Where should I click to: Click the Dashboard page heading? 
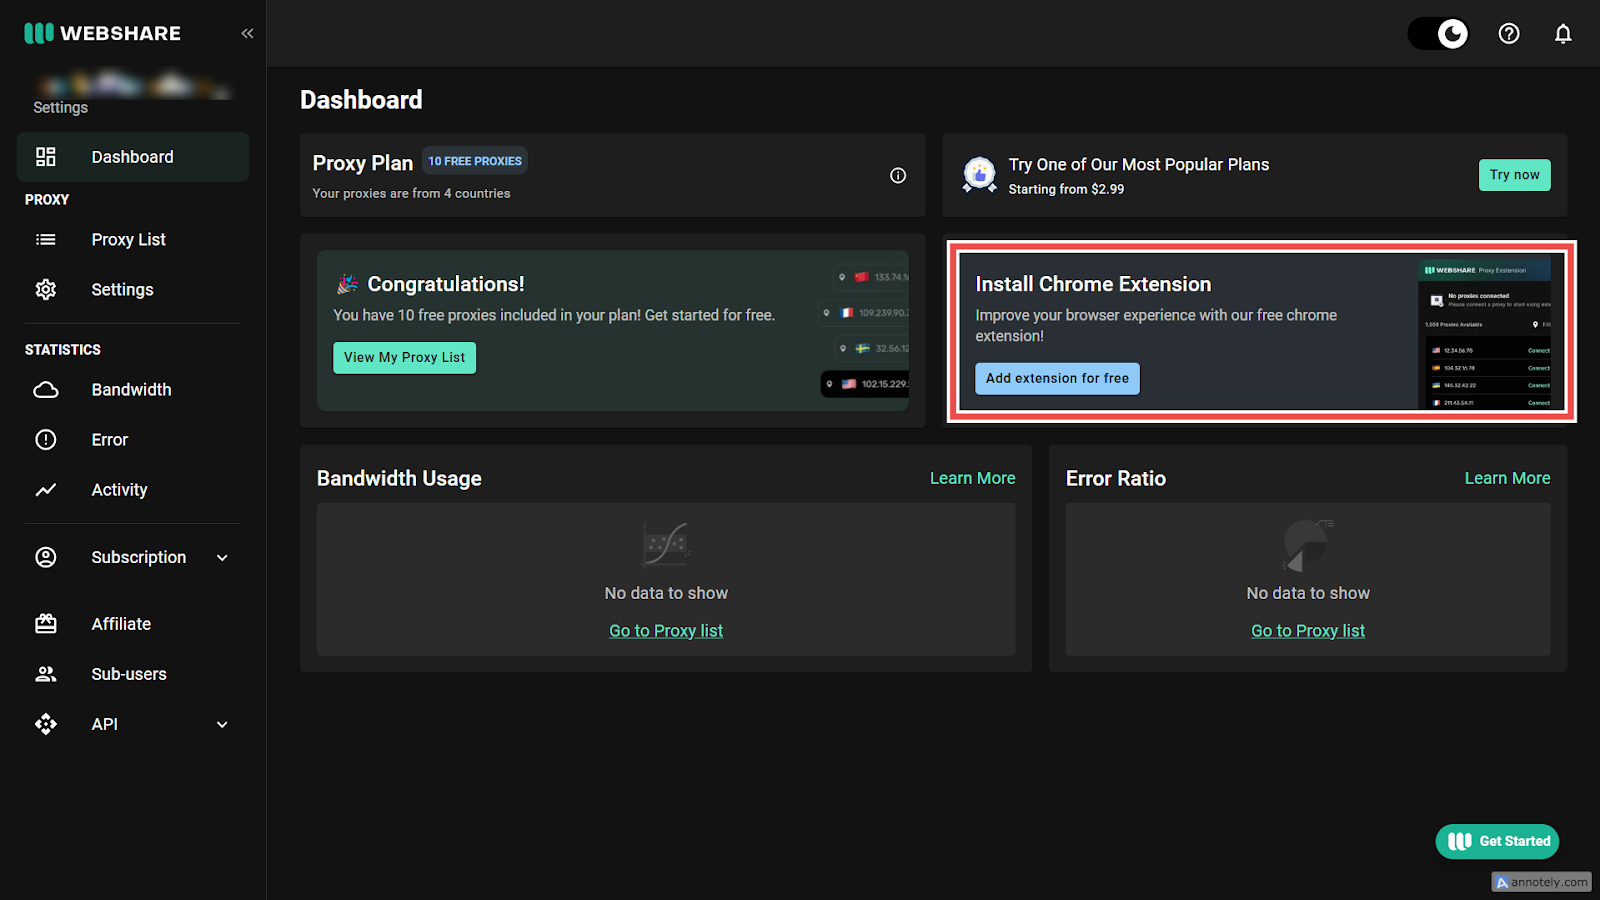point(361,100)
